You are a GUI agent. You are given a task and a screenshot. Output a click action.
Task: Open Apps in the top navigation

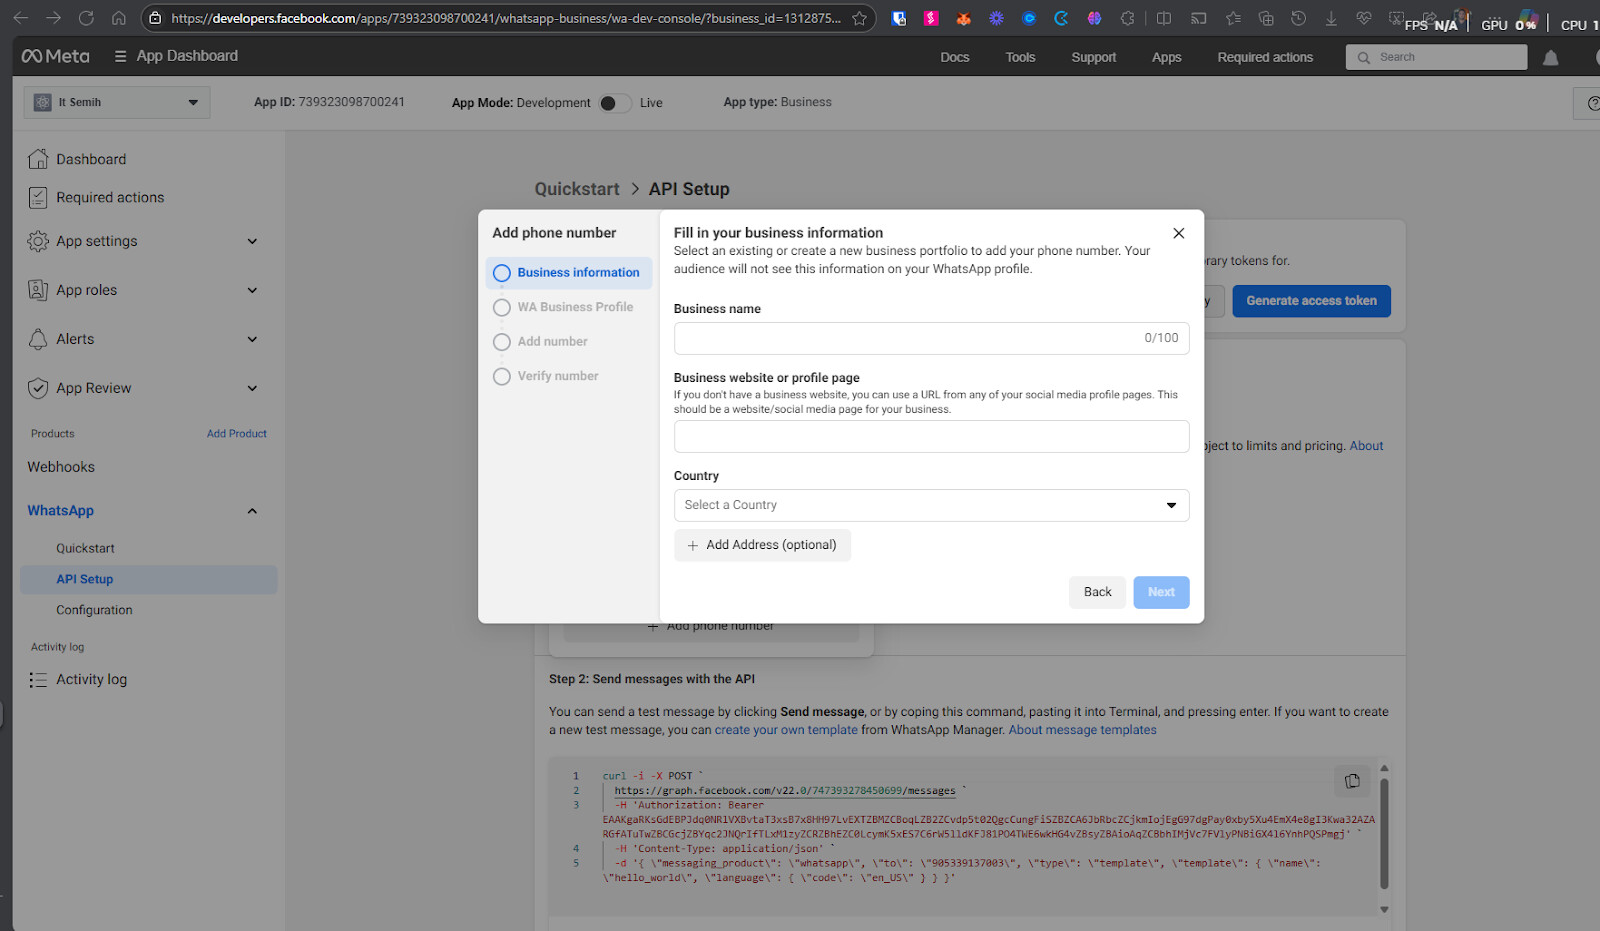point(1166,57)
